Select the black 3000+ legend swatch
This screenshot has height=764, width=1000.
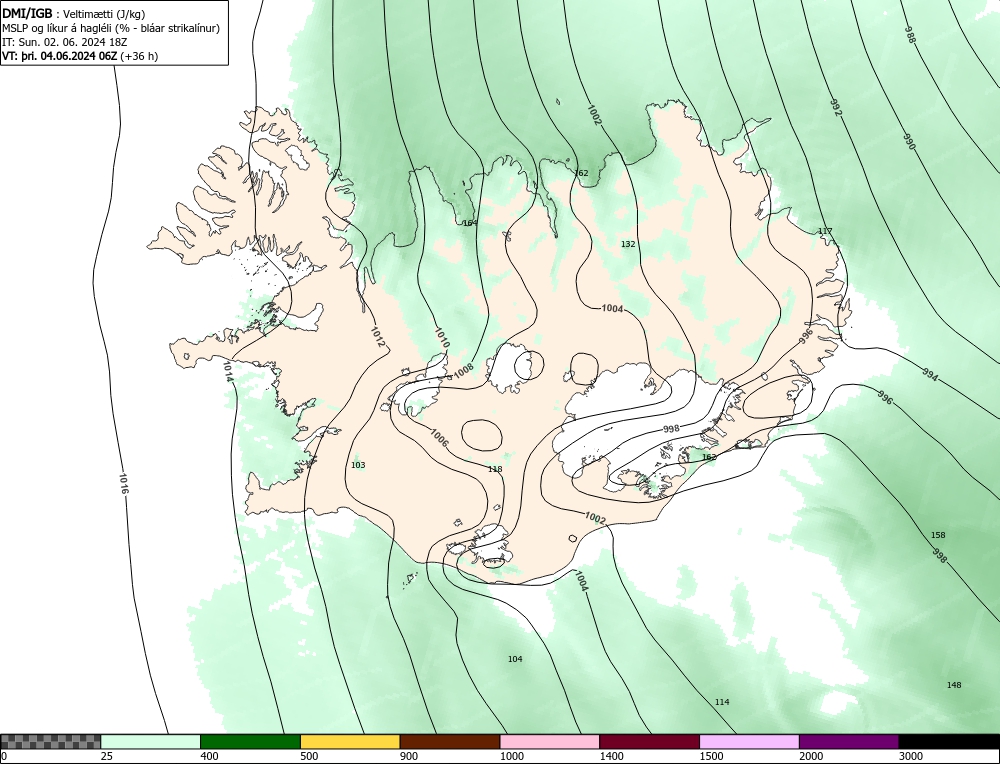tap(949, 742)
